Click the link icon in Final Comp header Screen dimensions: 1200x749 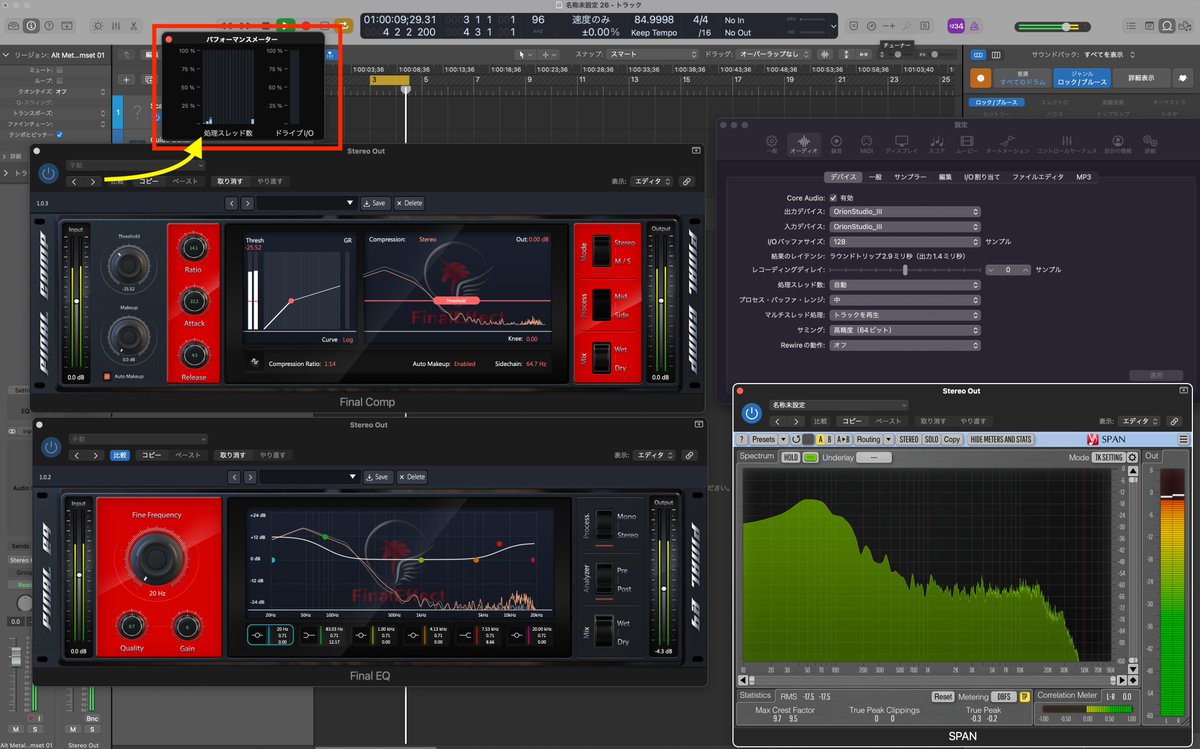pos(687,182)
